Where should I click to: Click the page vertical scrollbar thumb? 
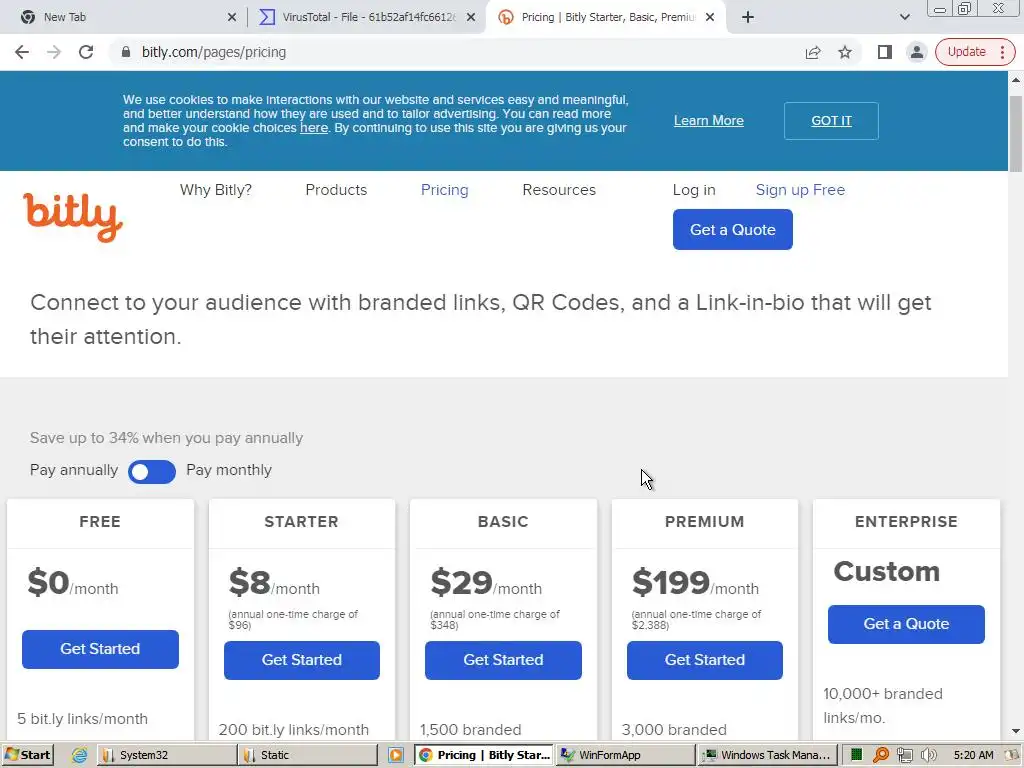1016,134
